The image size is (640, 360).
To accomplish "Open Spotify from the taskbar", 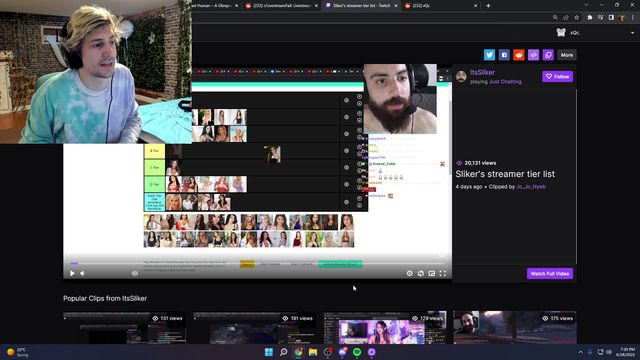I will point(357,352).
